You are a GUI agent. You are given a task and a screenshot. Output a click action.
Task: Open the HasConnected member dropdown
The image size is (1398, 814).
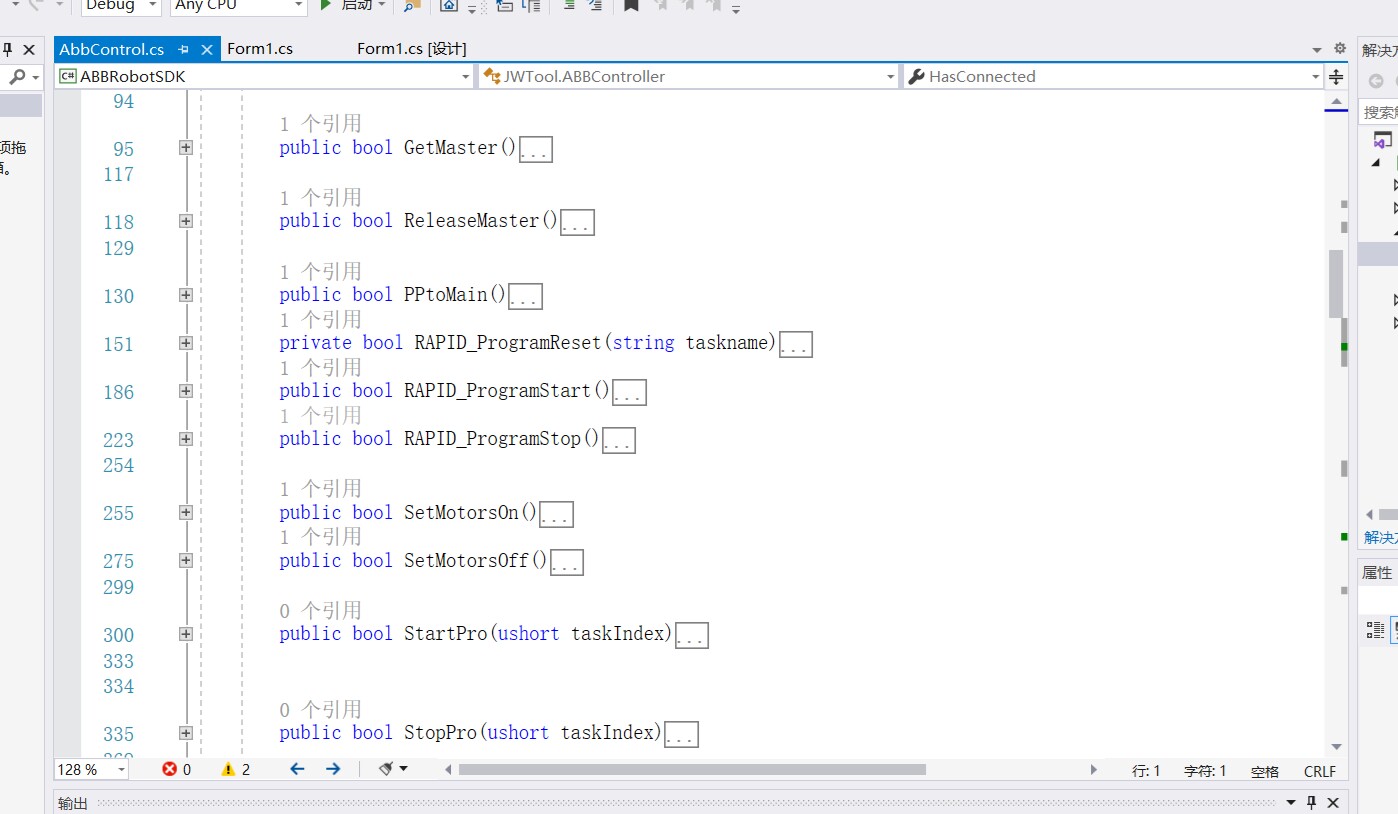[1113, 76]
